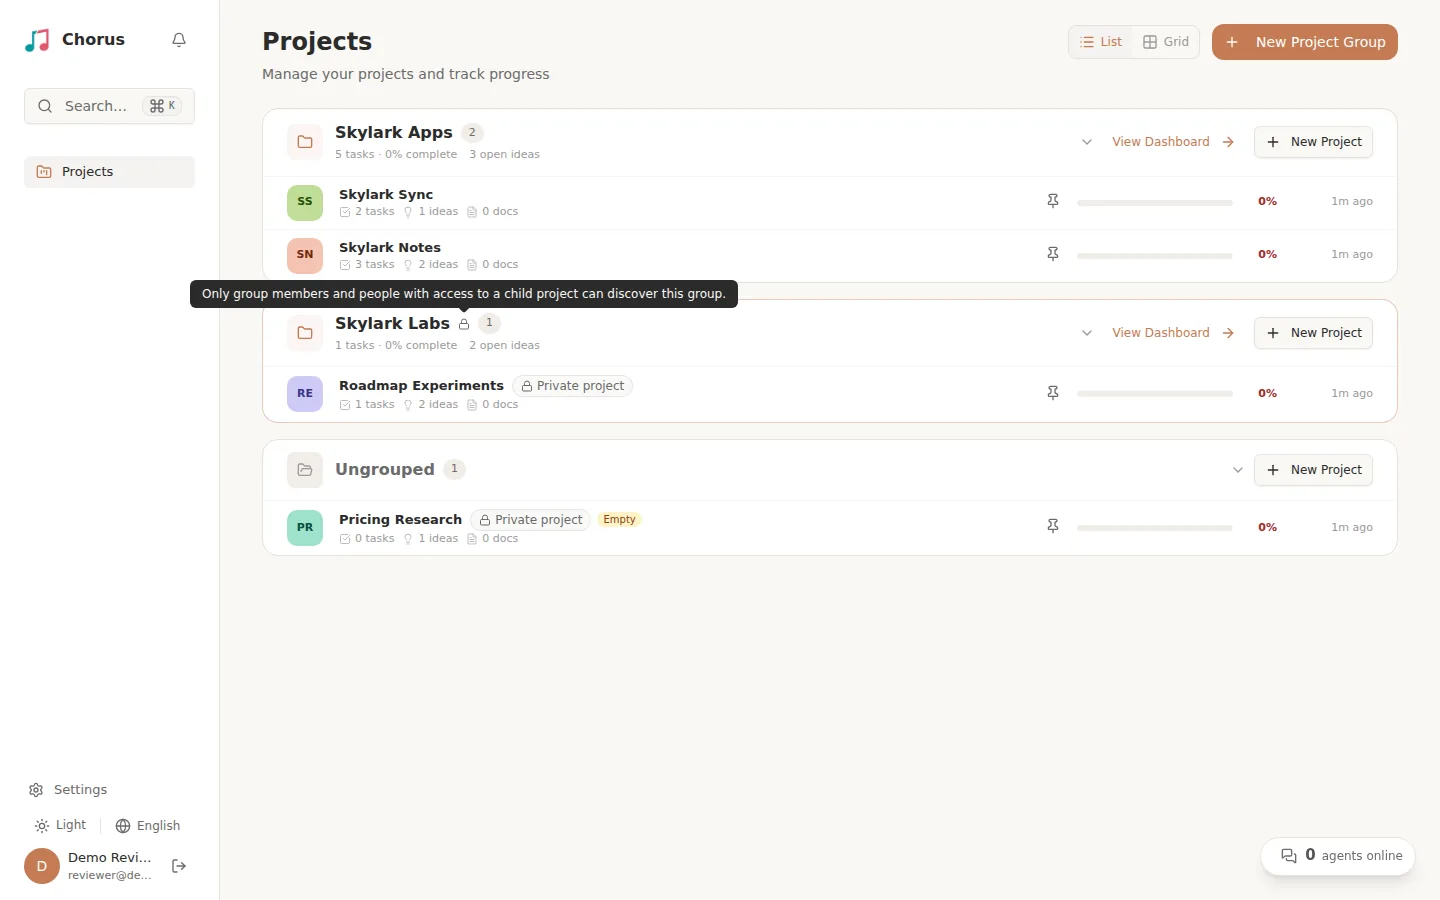Image resolution: width=1440 pixels, height=900 pixels.
Task: Collapse the Ungrouped section chevron
Action: (x=1238, y=470)
